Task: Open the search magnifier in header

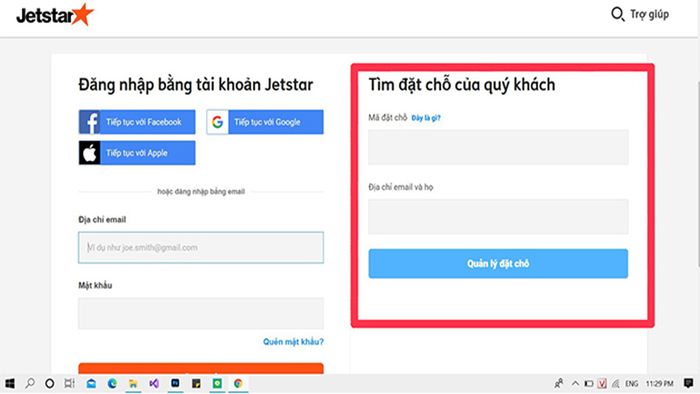Action: (617, 14)
